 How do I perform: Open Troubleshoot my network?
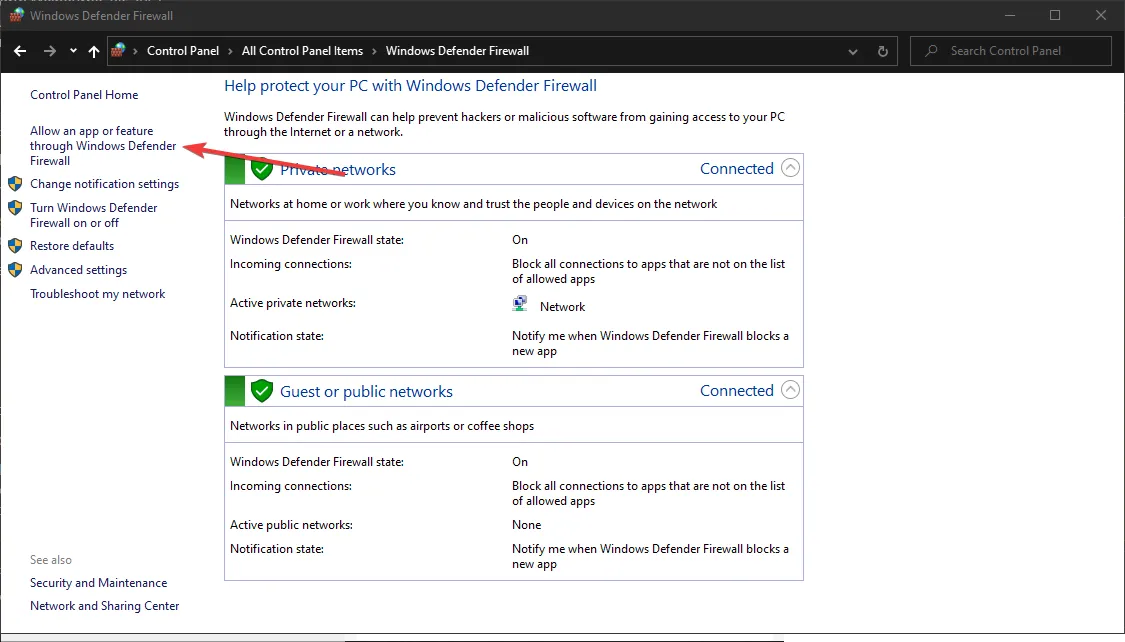(x=98, y=294)
